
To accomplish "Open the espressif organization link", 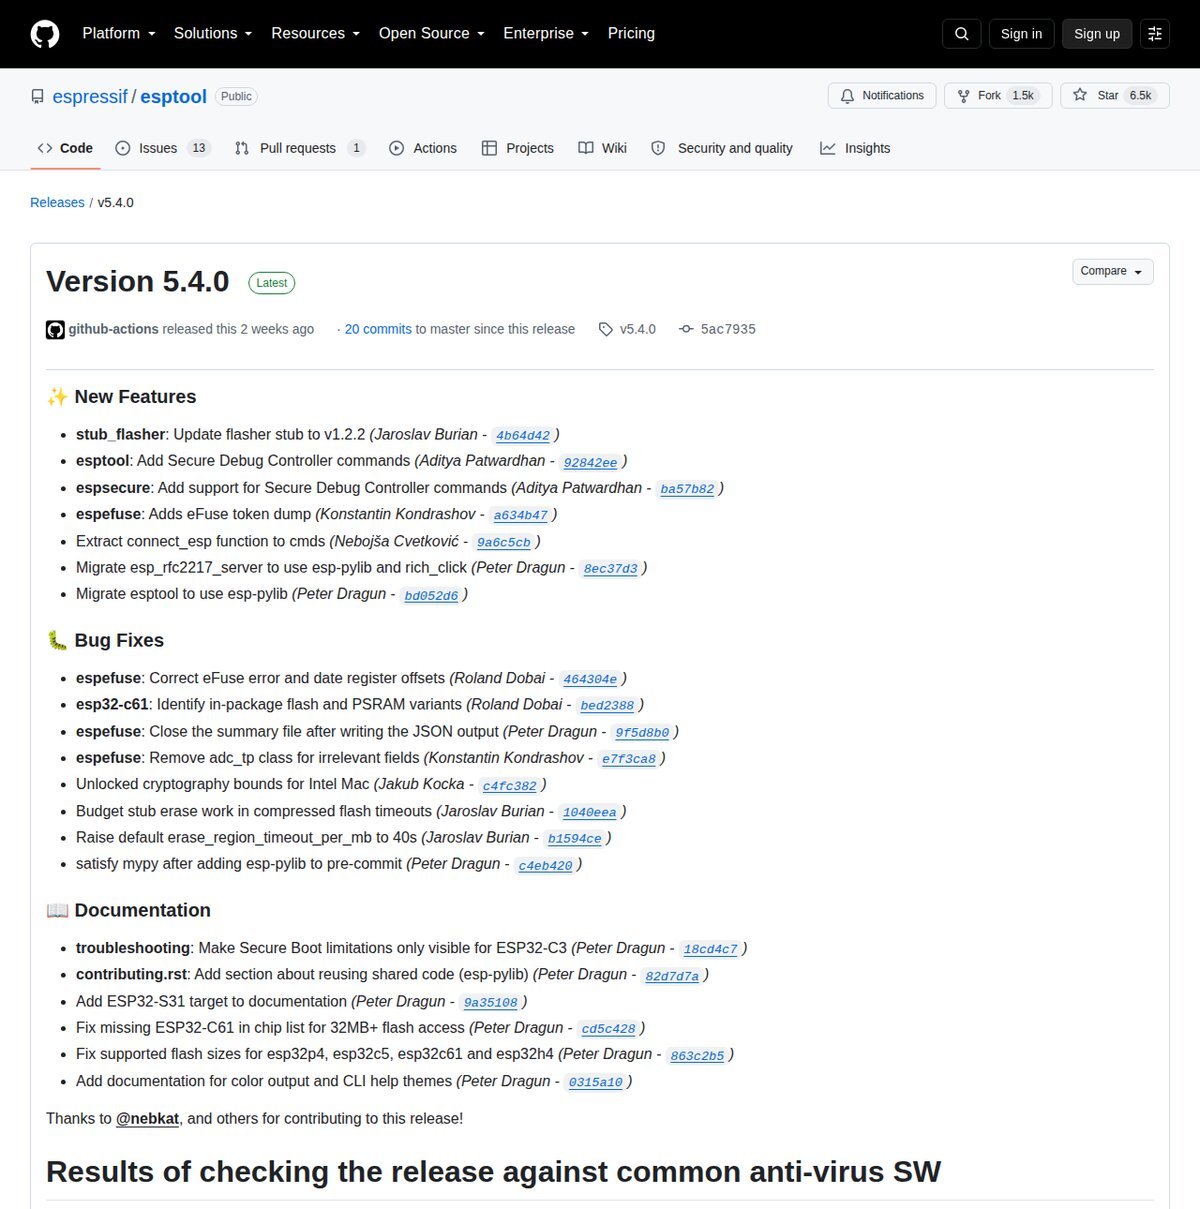I will [90, 97].
